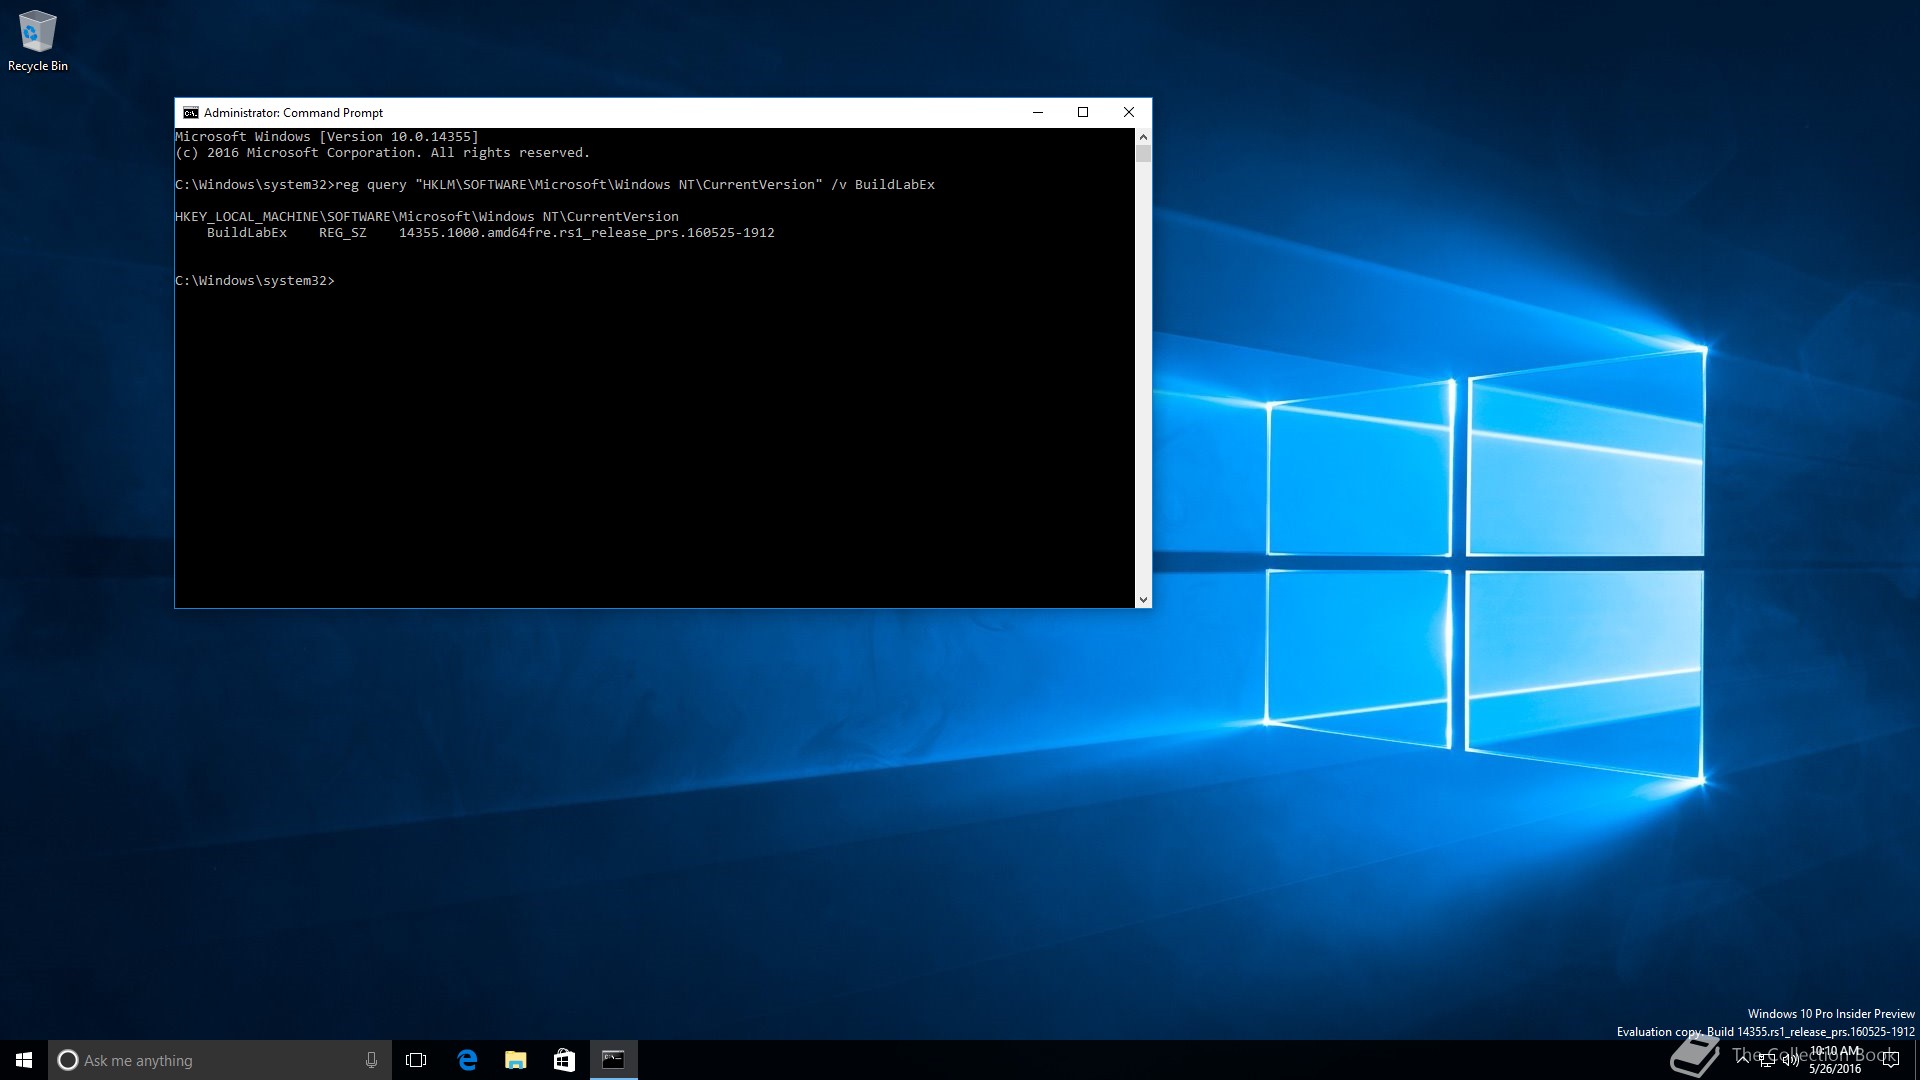1920x1080 pixels.
Task: Click the Windows Start button
Action: [x=24, y=1060]
